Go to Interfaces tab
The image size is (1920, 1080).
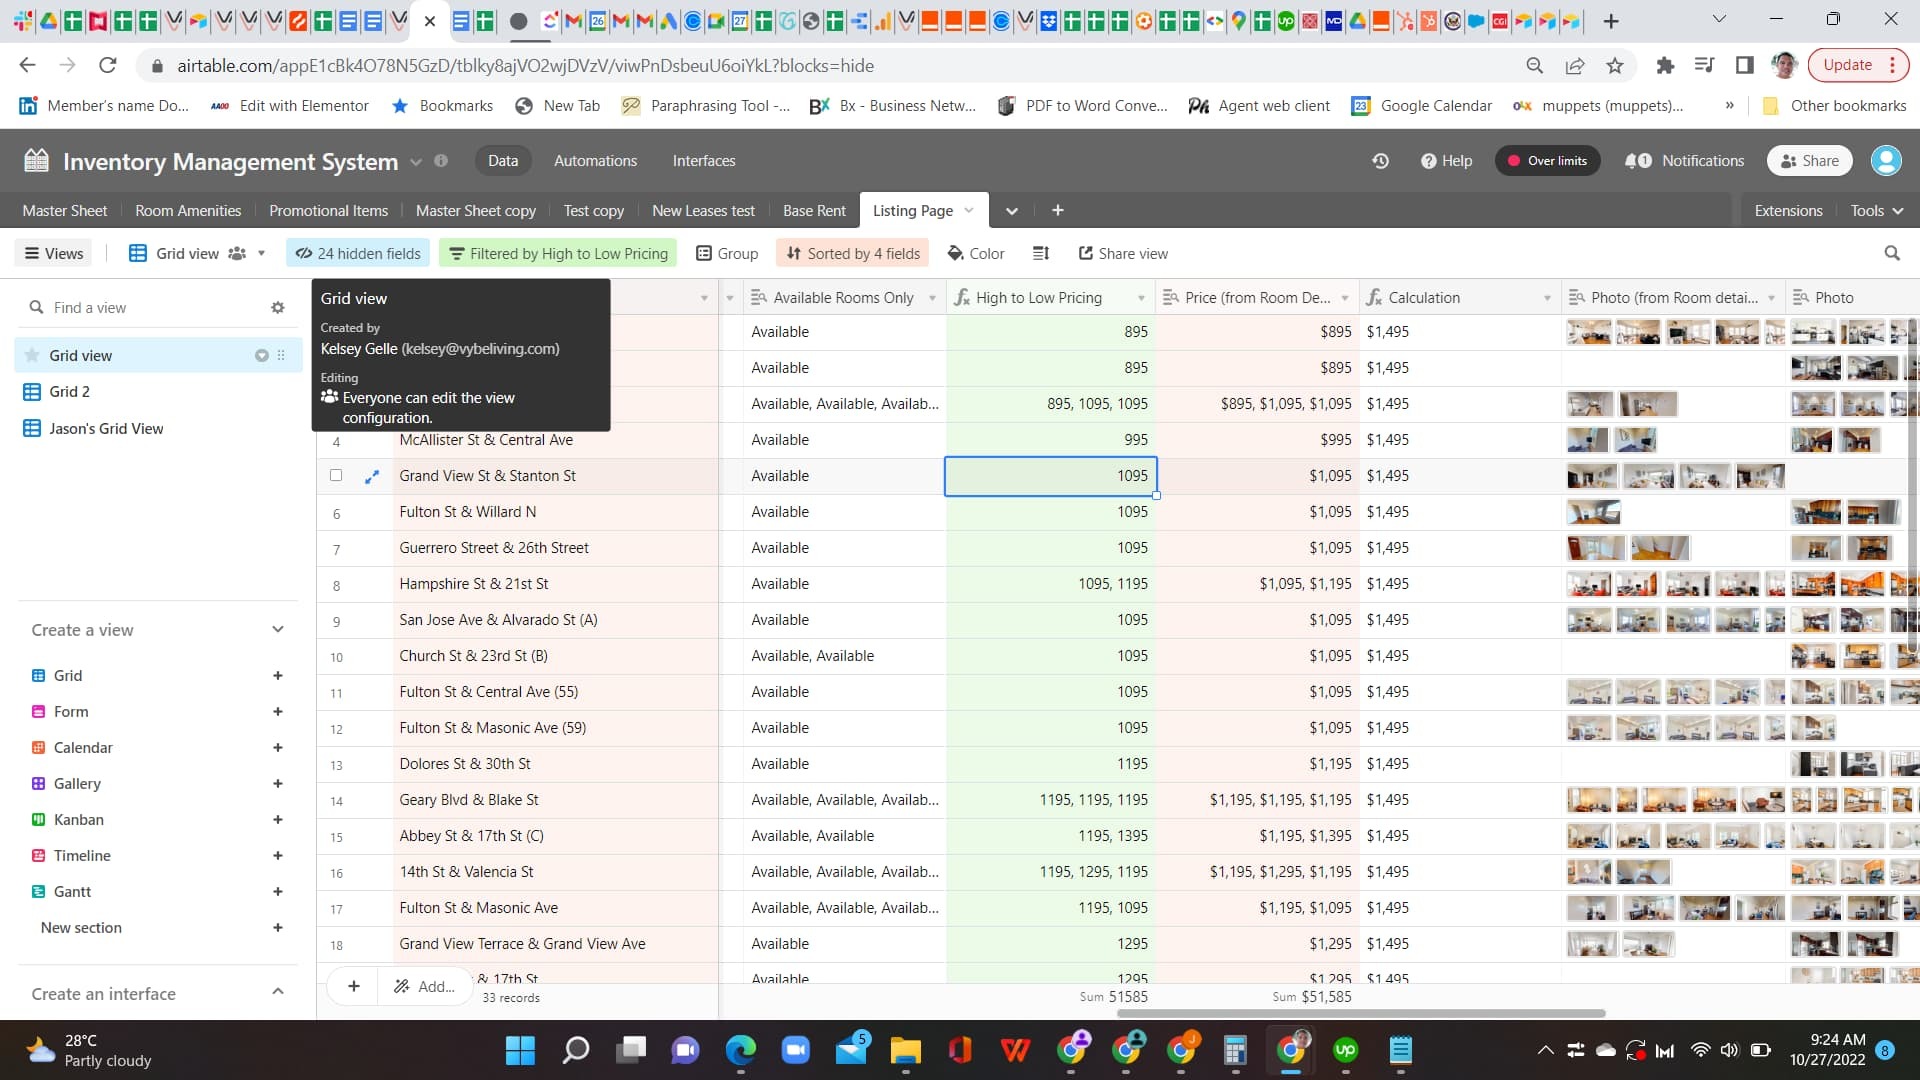(x=703, y=161)
